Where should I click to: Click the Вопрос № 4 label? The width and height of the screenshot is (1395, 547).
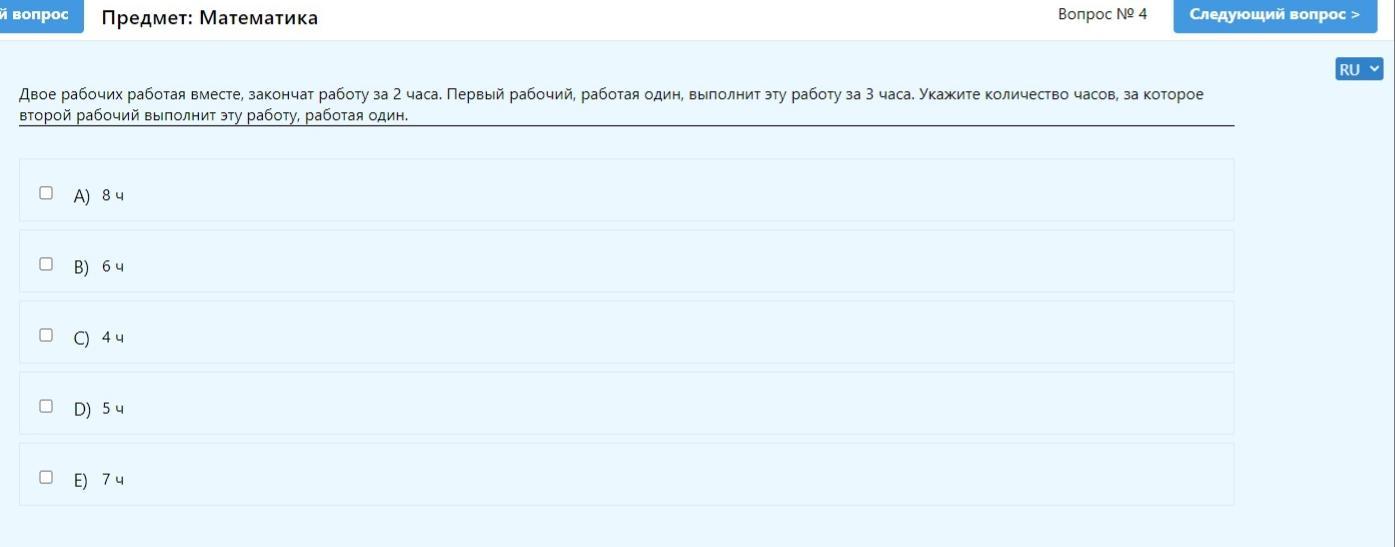coord(1103,14)
